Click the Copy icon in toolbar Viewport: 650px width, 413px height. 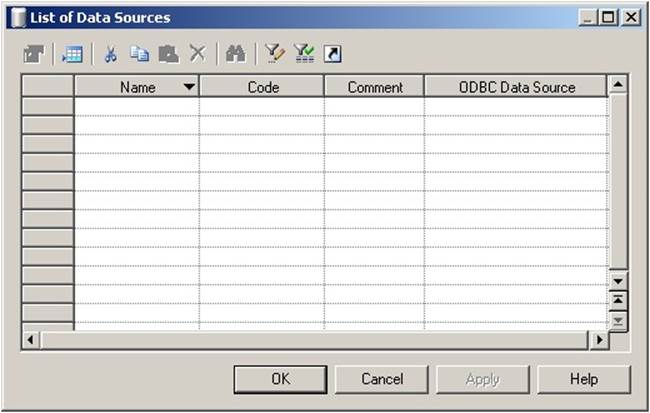140,54
